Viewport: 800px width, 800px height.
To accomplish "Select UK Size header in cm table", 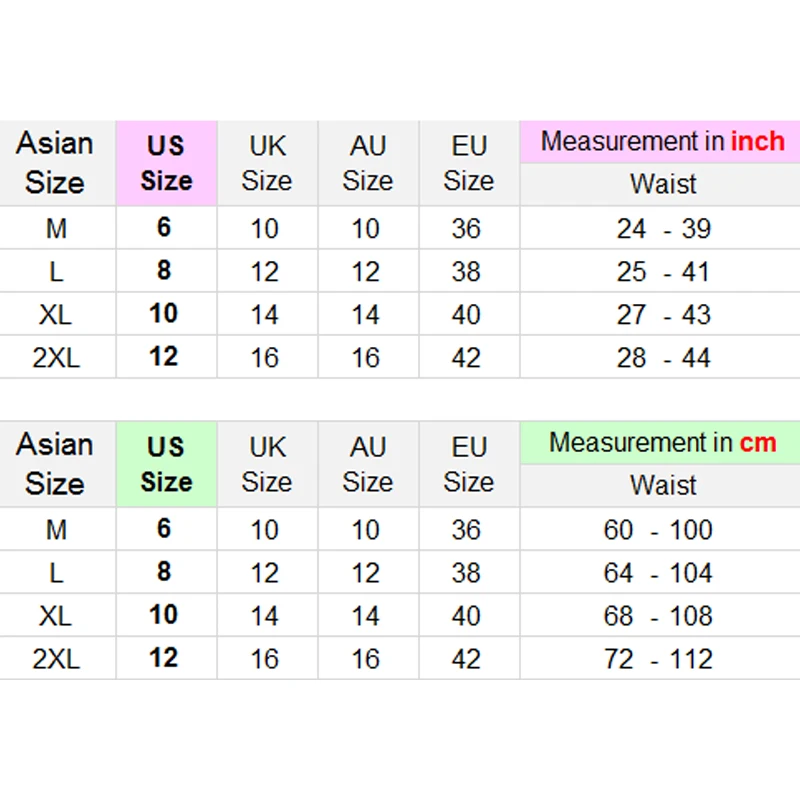I will click(x=267, y=464).
